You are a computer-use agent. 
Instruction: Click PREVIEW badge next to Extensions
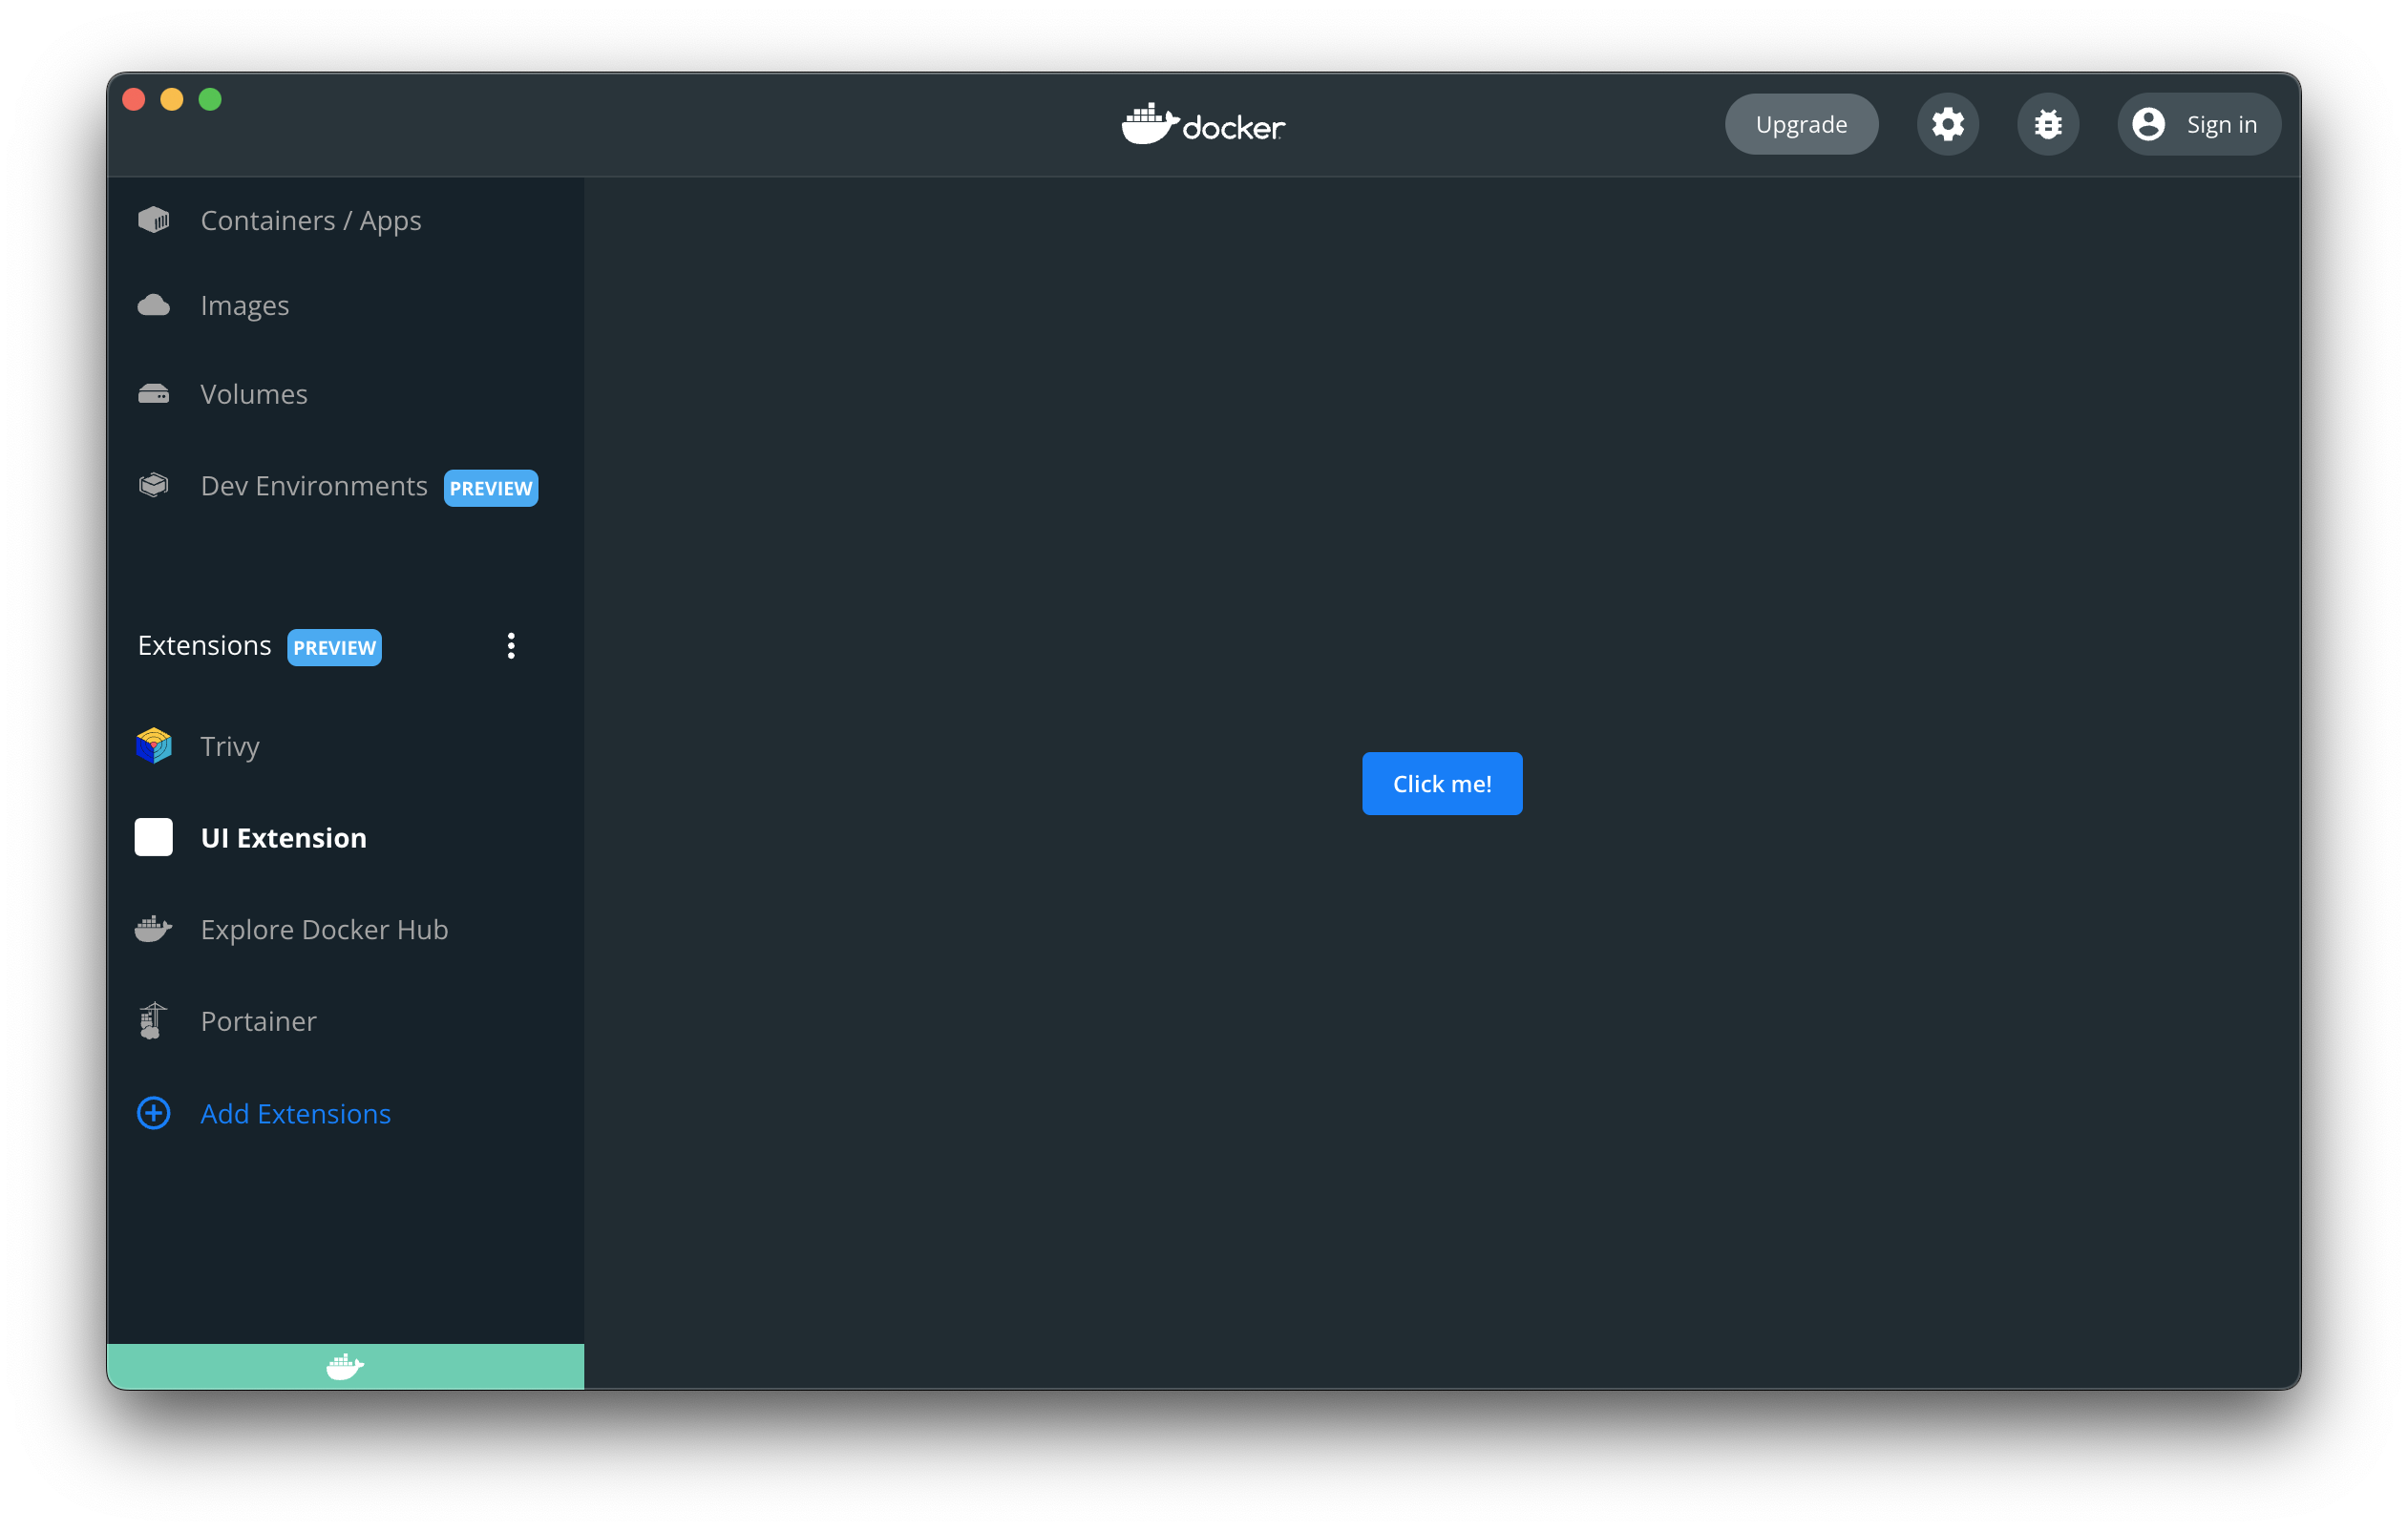335,647
